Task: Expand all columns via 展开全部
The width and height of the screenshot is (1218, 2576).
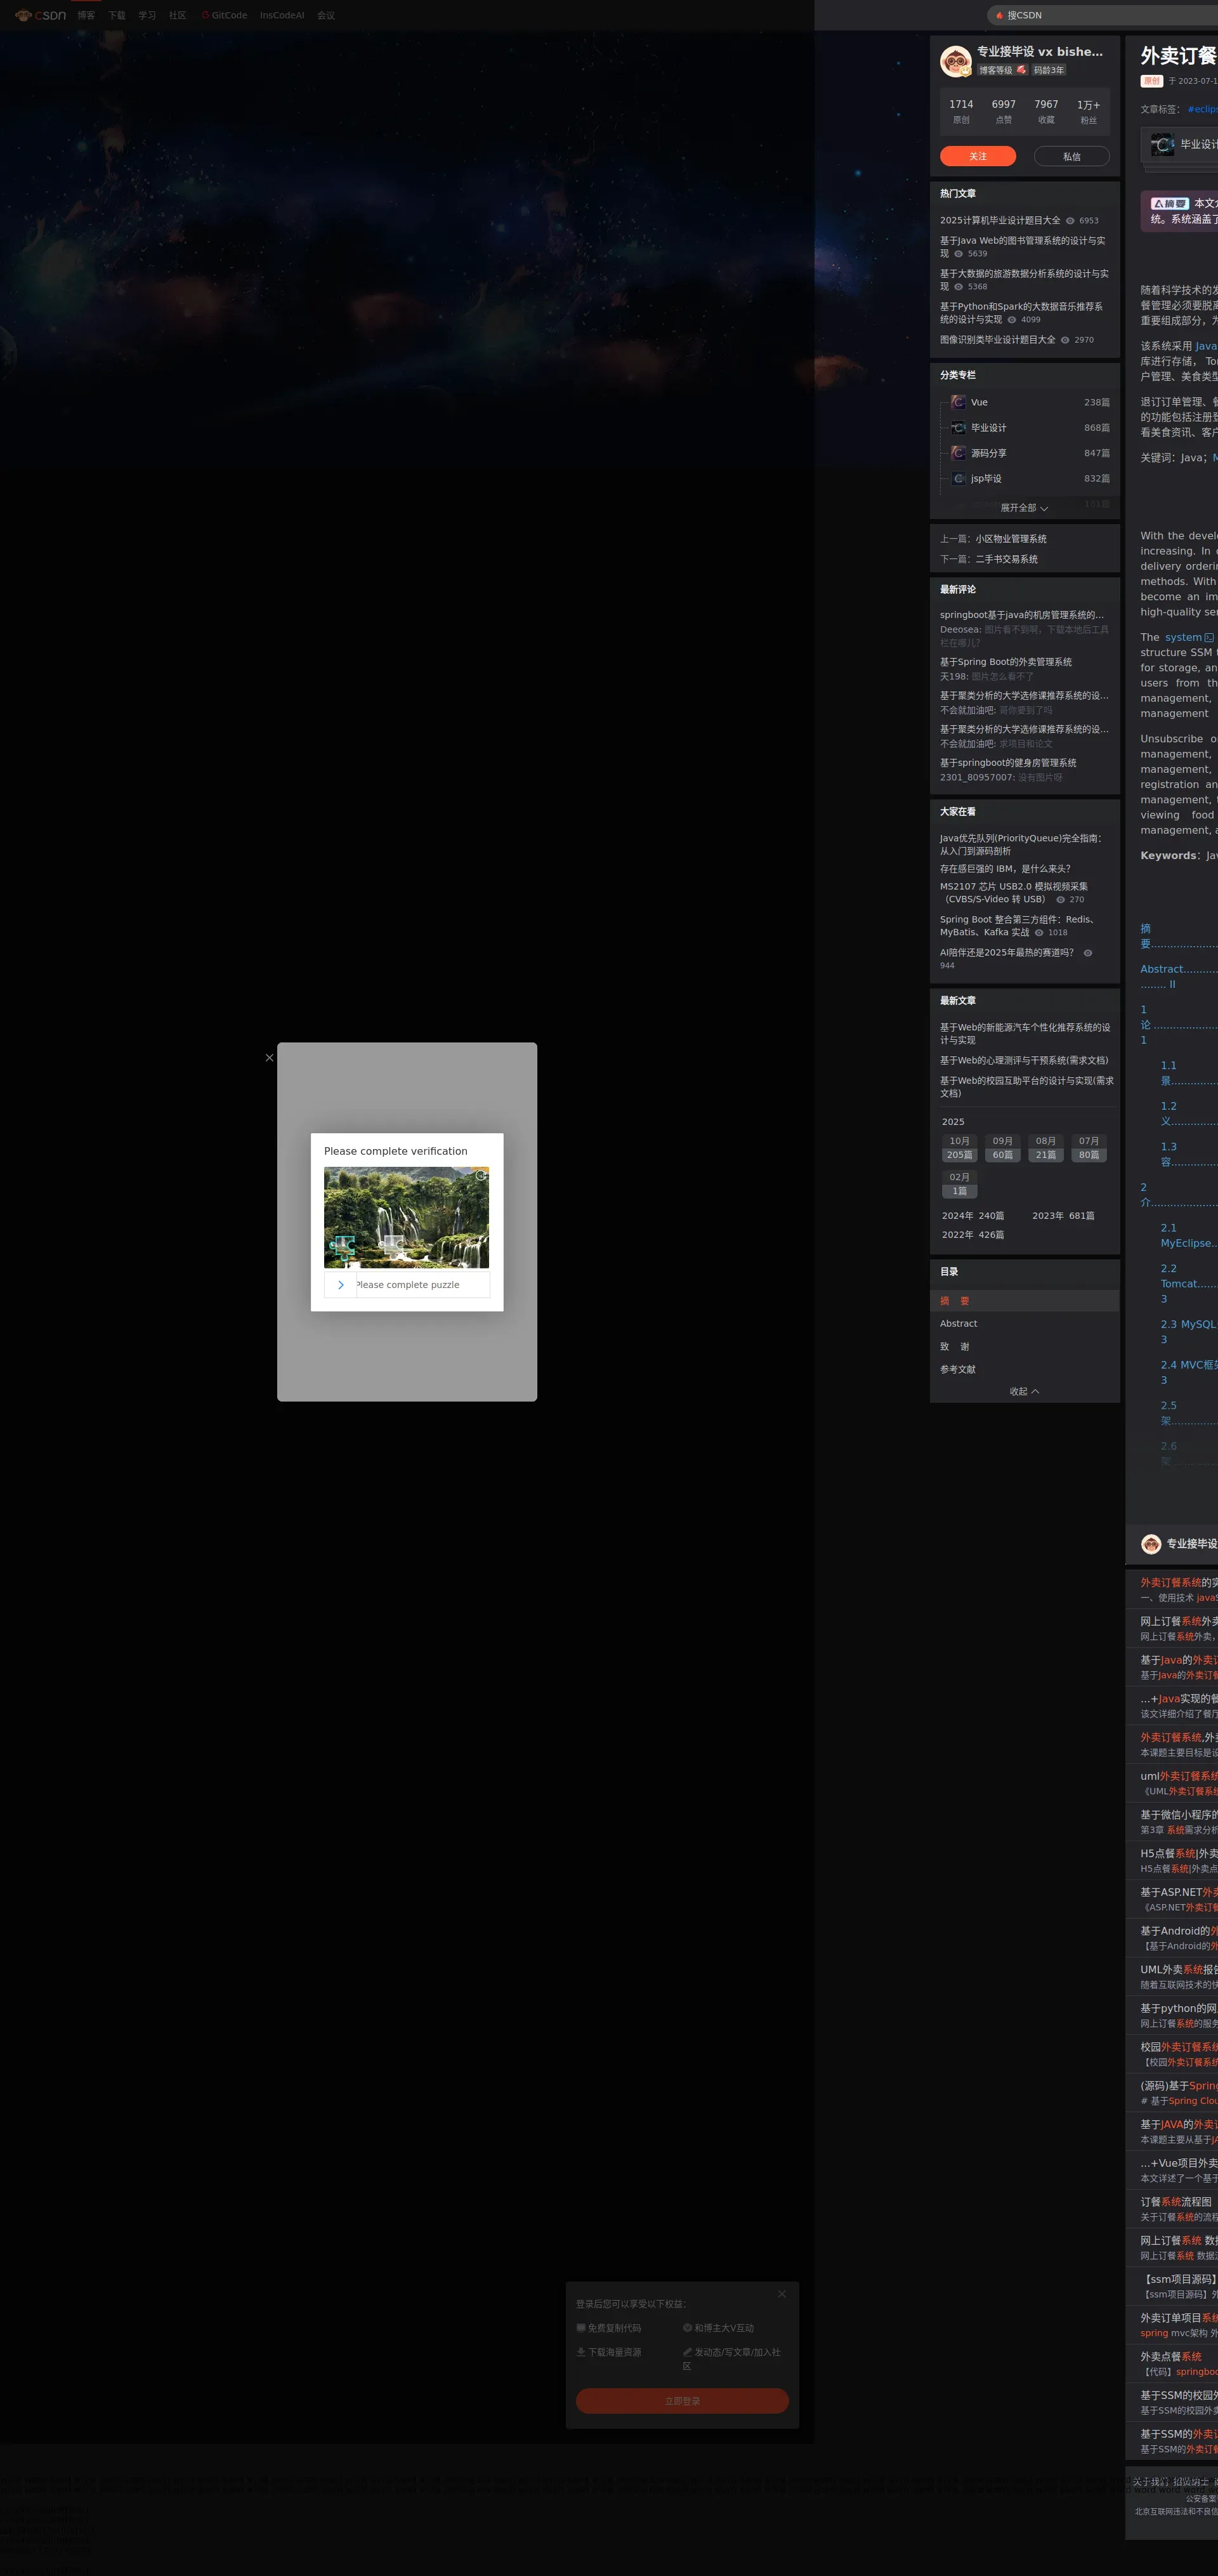Action: (x=1024, y=508)
